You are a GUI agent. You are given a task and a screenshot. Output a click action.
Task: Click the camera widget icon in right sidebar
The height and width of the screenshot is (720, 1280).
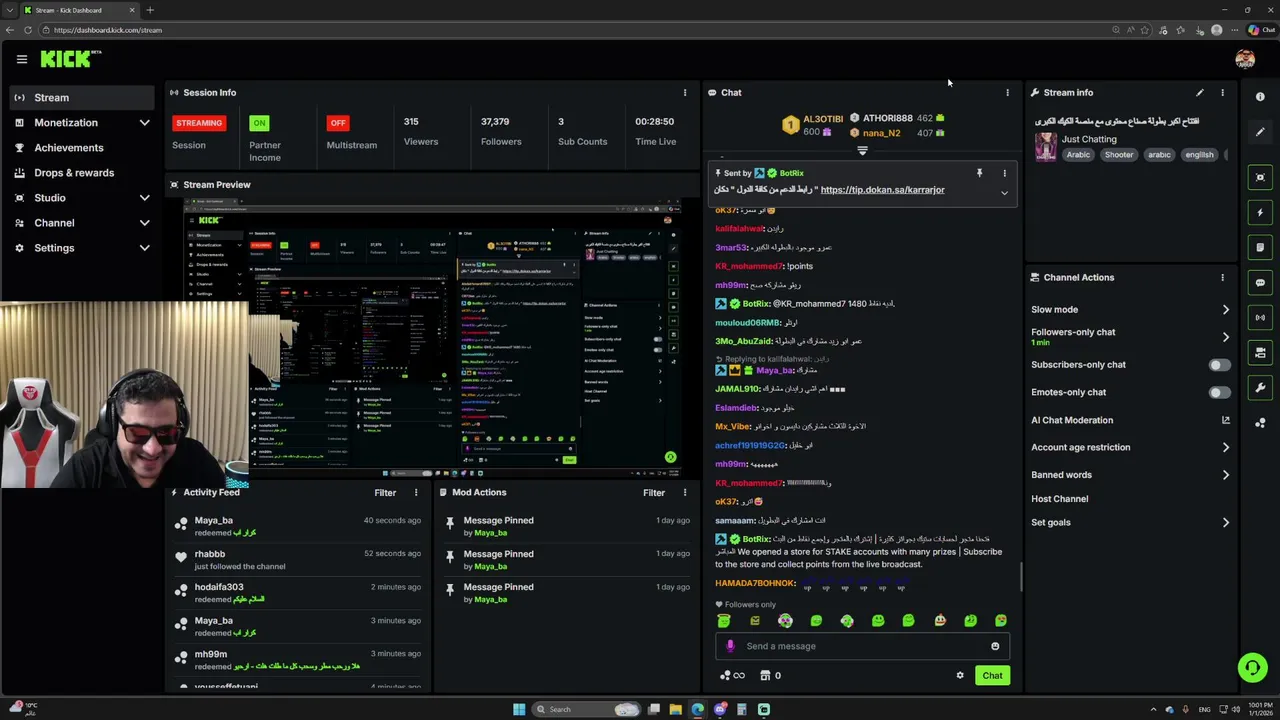(1260, 352)
